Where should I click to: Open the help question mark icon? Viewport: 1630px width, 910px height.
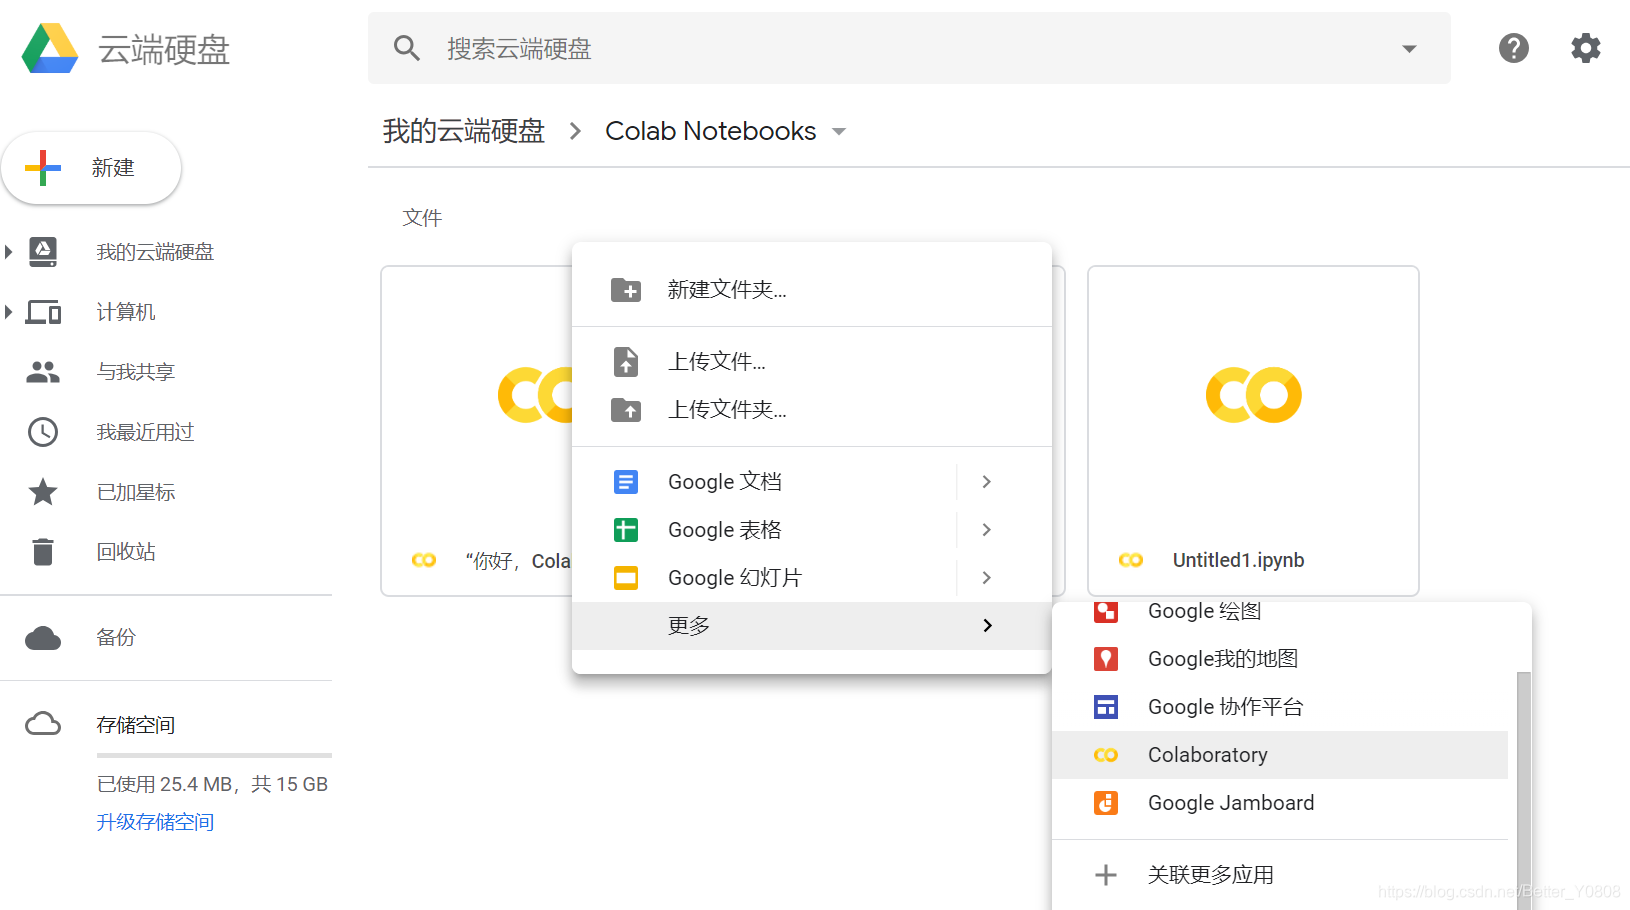[x=1513, y=48]
